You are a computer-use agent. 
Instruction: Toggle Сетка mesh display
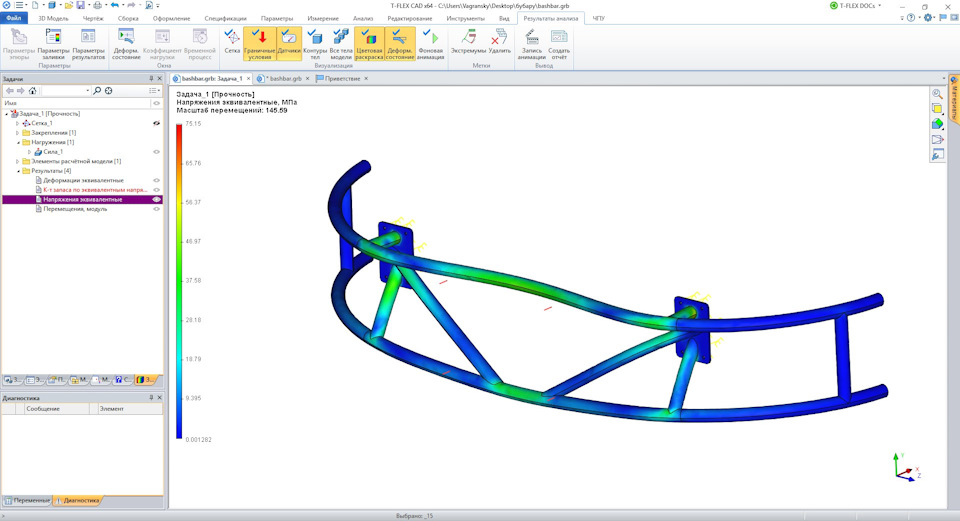pos(232,42)
